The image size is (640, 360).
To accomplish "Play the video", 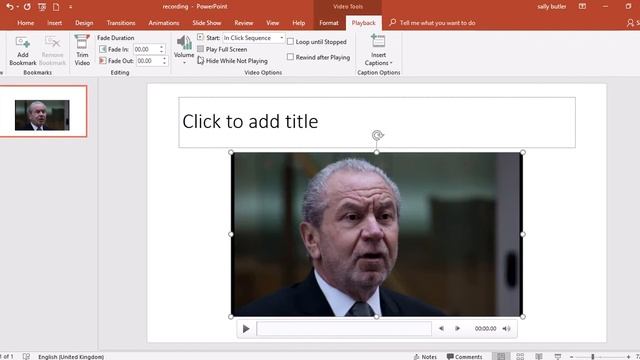I will click(x=246, y=329).
